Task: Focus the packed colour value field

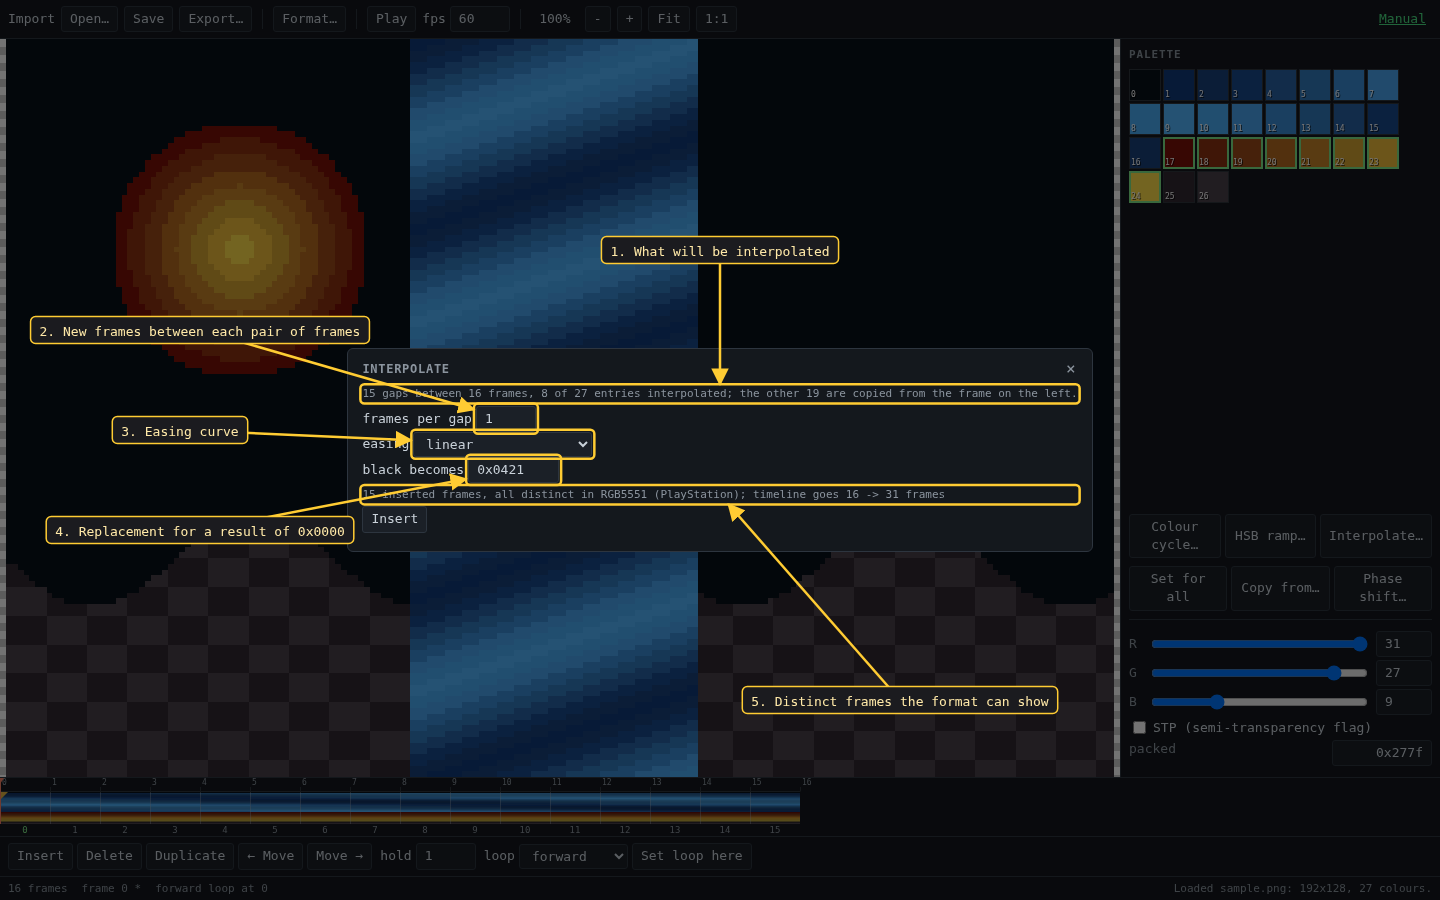Action: (x=1382, y=753)
